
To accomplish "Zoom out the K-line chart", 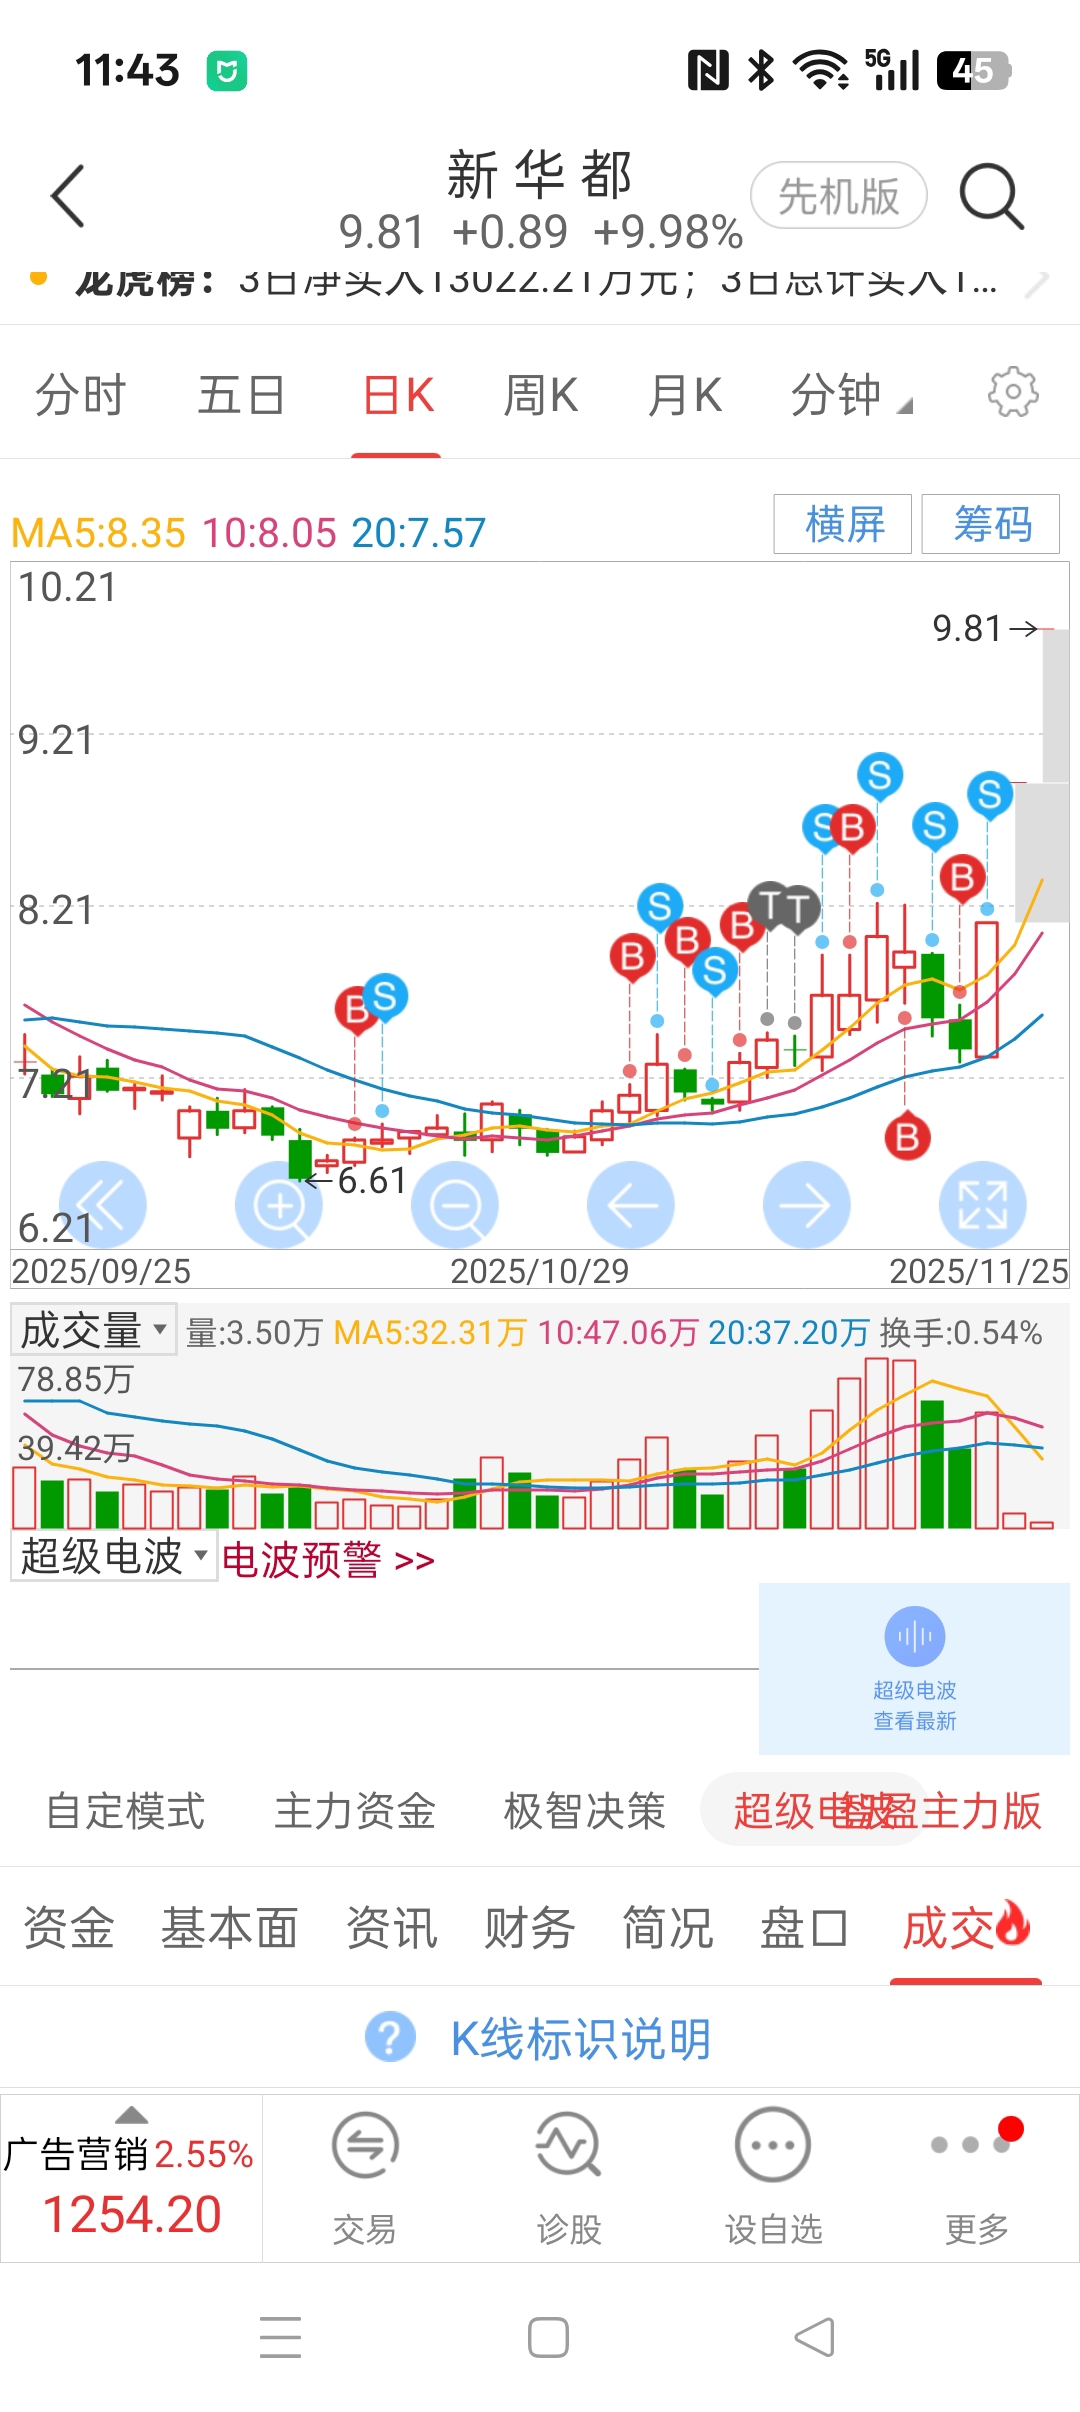I will pos(455,1205).
